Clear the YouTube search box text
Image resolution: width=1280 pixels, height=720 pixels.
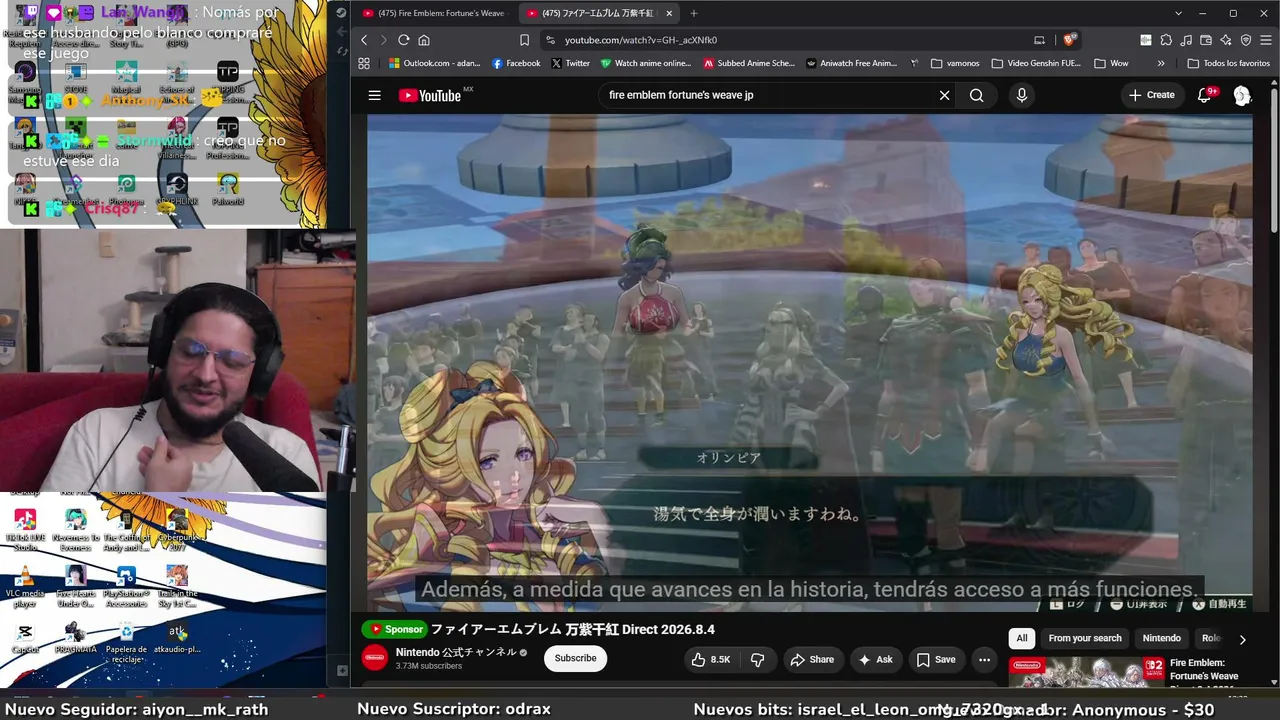(x=944, y=95)
